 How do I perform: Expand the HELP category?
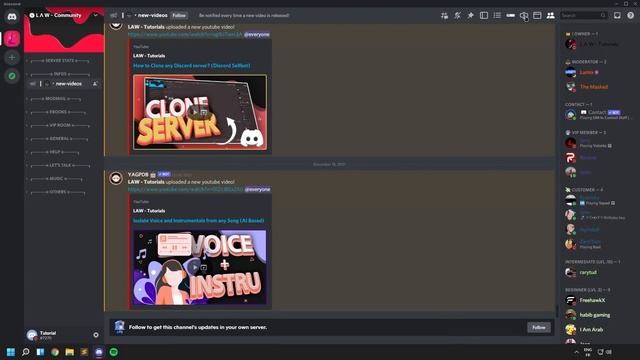55,152
